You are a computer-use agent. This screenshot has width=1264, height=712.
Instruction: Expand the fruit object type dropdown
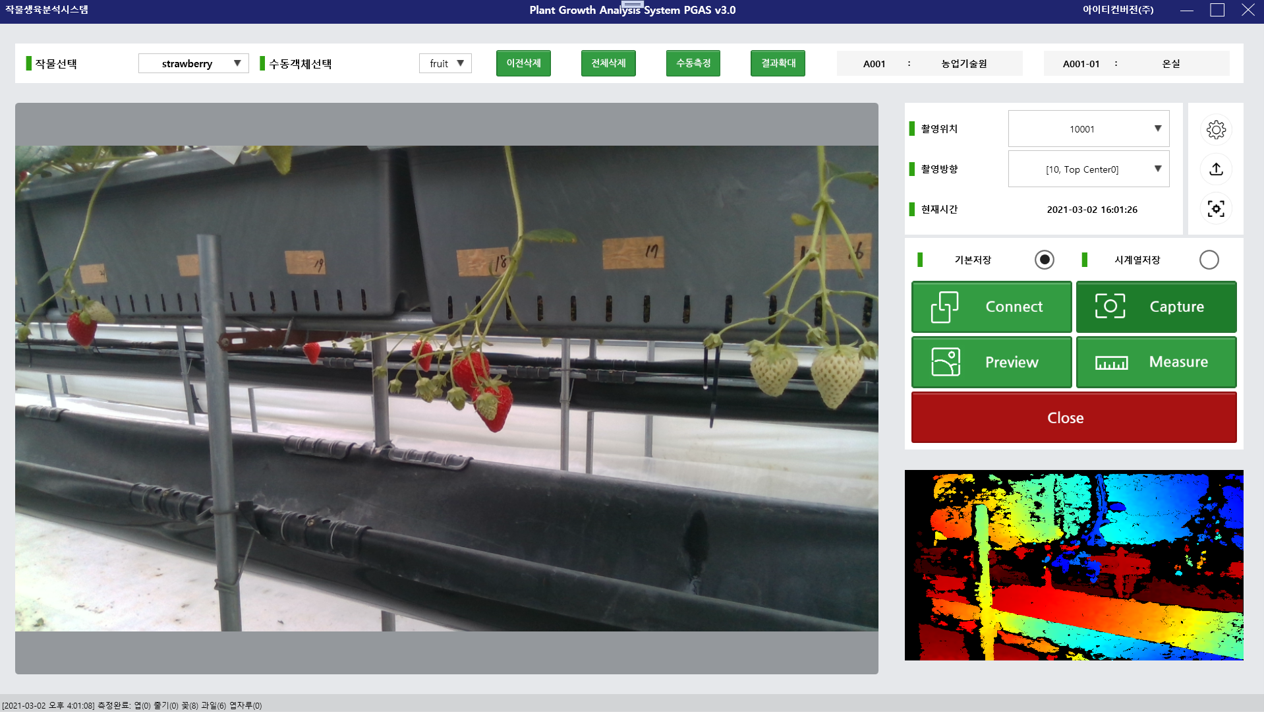point(445,64)
